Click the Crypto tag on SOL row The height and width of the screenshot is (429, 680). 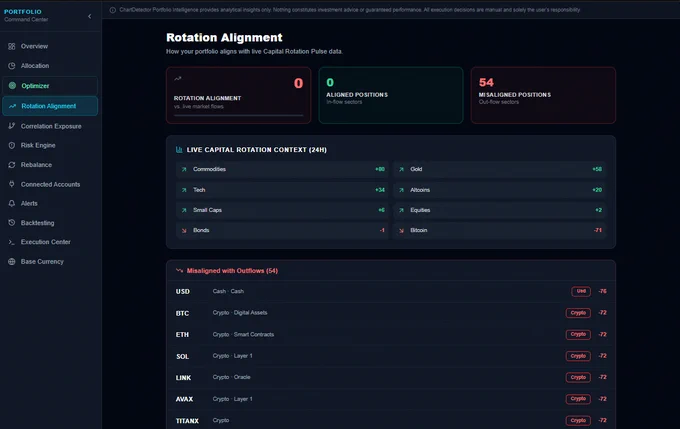578,356
